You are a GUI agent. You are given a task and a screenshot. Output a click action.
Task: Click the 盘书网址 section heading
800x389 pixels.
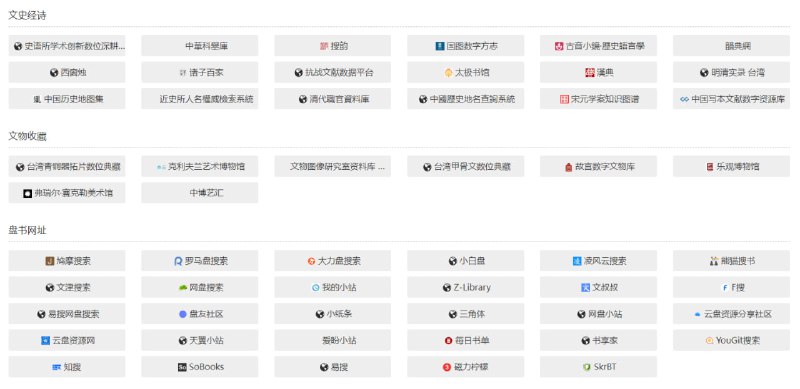pyautogui.click(x=28, y=230)
